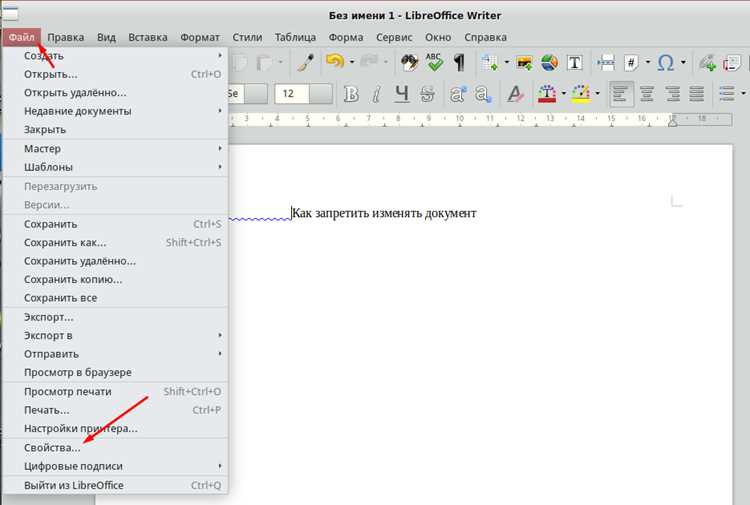Viewport: 750px width, 505px height.
Task: Choose Экспорт... menu entry
Action: pyautogui.click(x=115, y=317)
